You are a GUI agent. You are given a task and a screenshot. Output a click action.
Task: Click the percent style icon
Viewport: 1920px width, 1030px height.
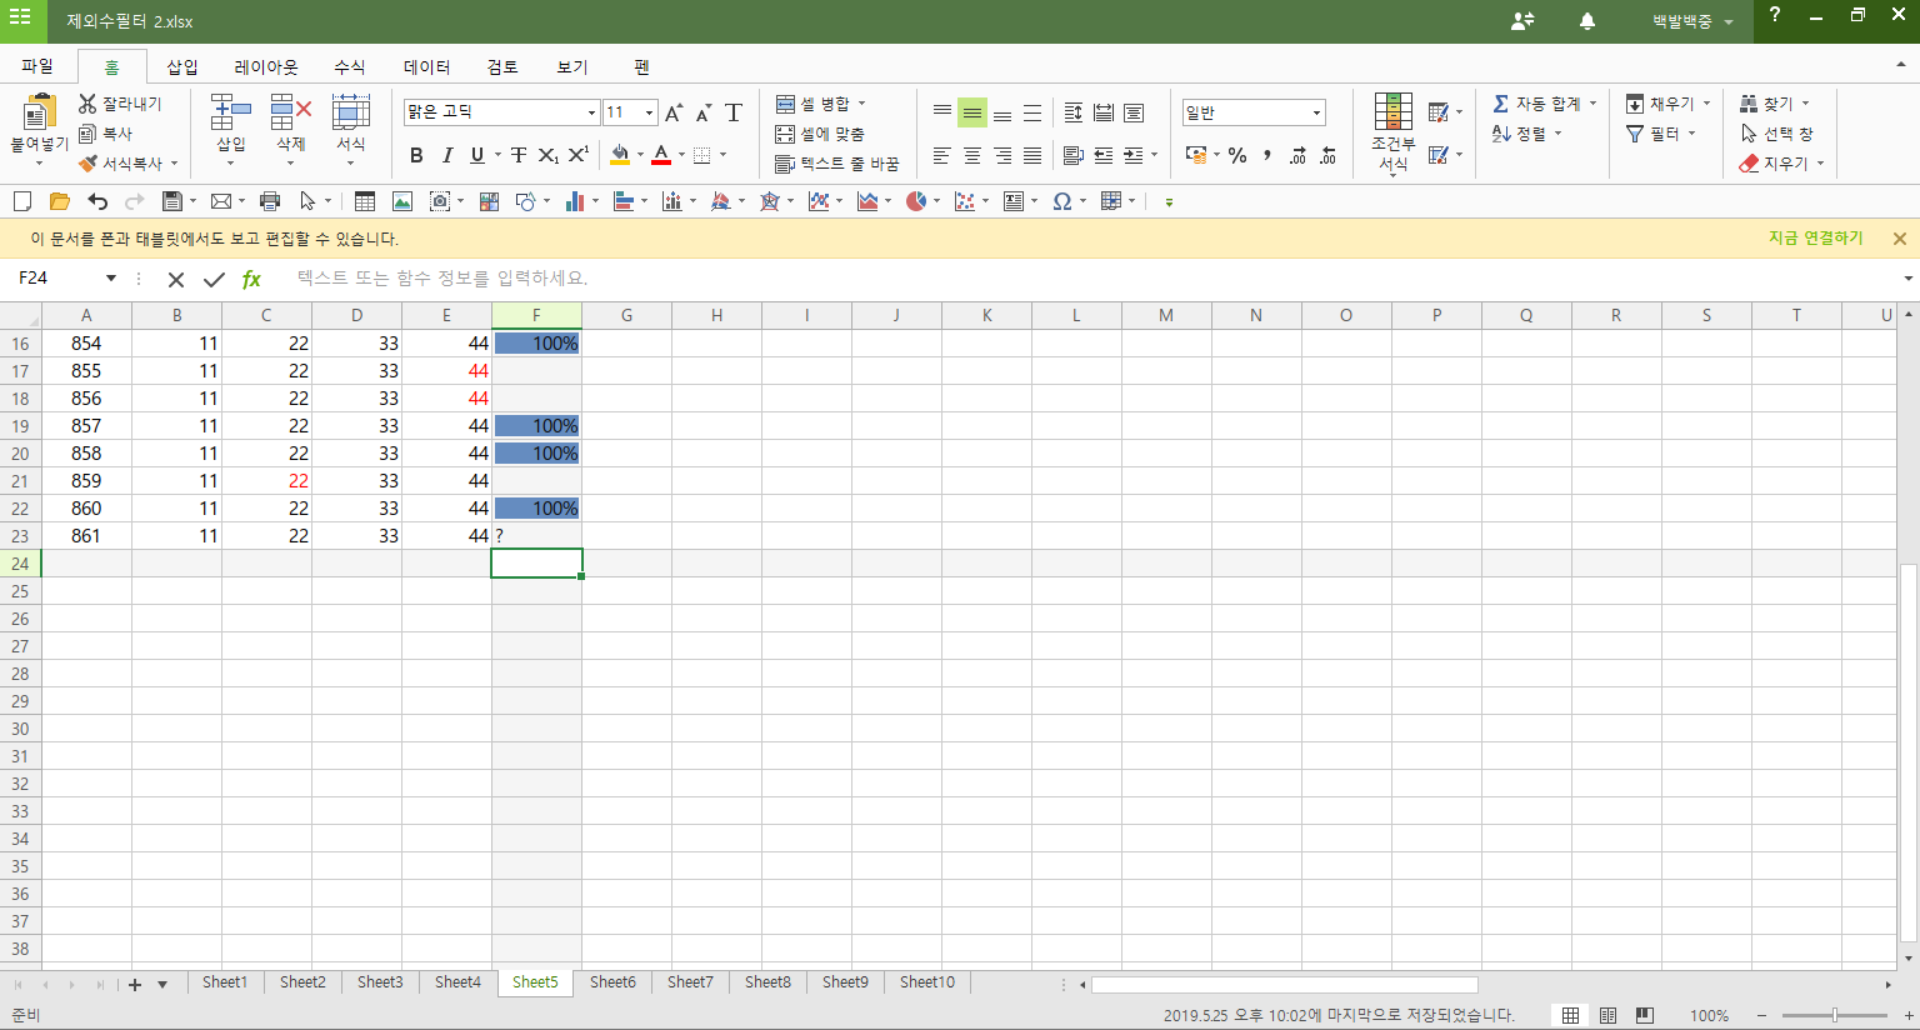1237,155
